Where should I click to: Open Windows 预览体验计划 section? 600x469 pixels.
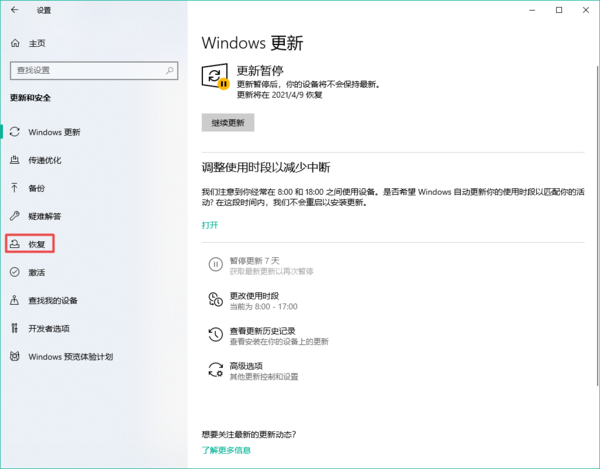tap(71, 357)
